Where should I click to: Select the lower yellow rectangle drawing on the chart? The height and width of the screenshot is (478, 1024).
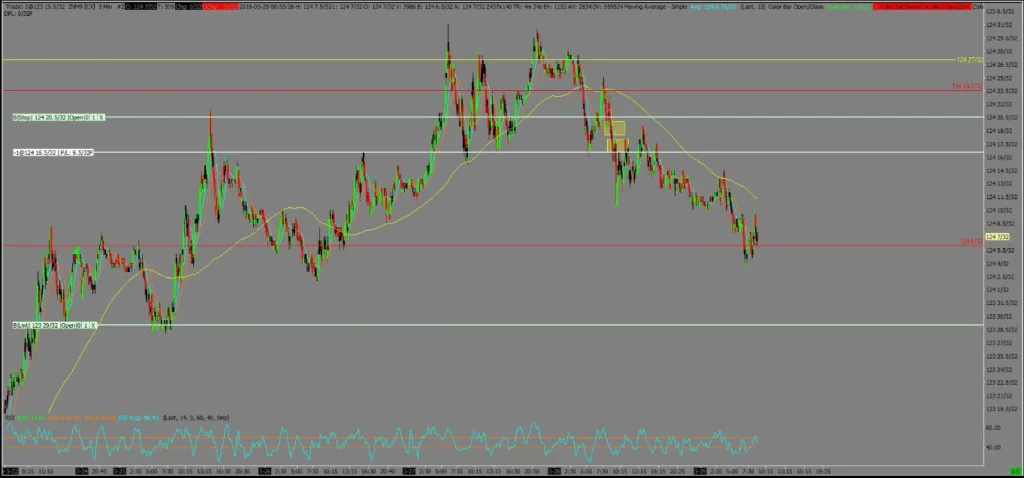[618, 146]
